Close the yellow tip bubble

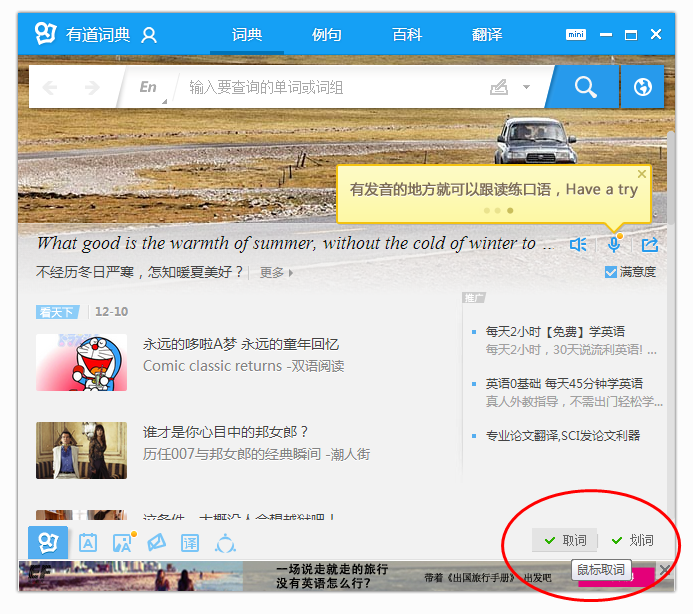pos(642,174)
